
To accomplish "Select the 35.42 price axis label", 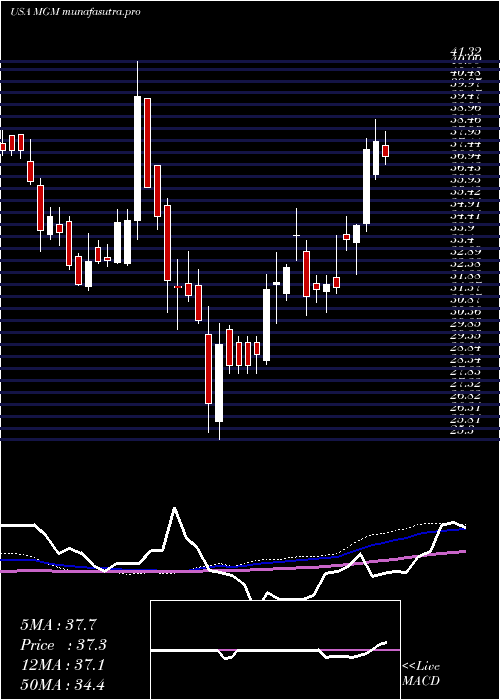I will click(465, 192).
